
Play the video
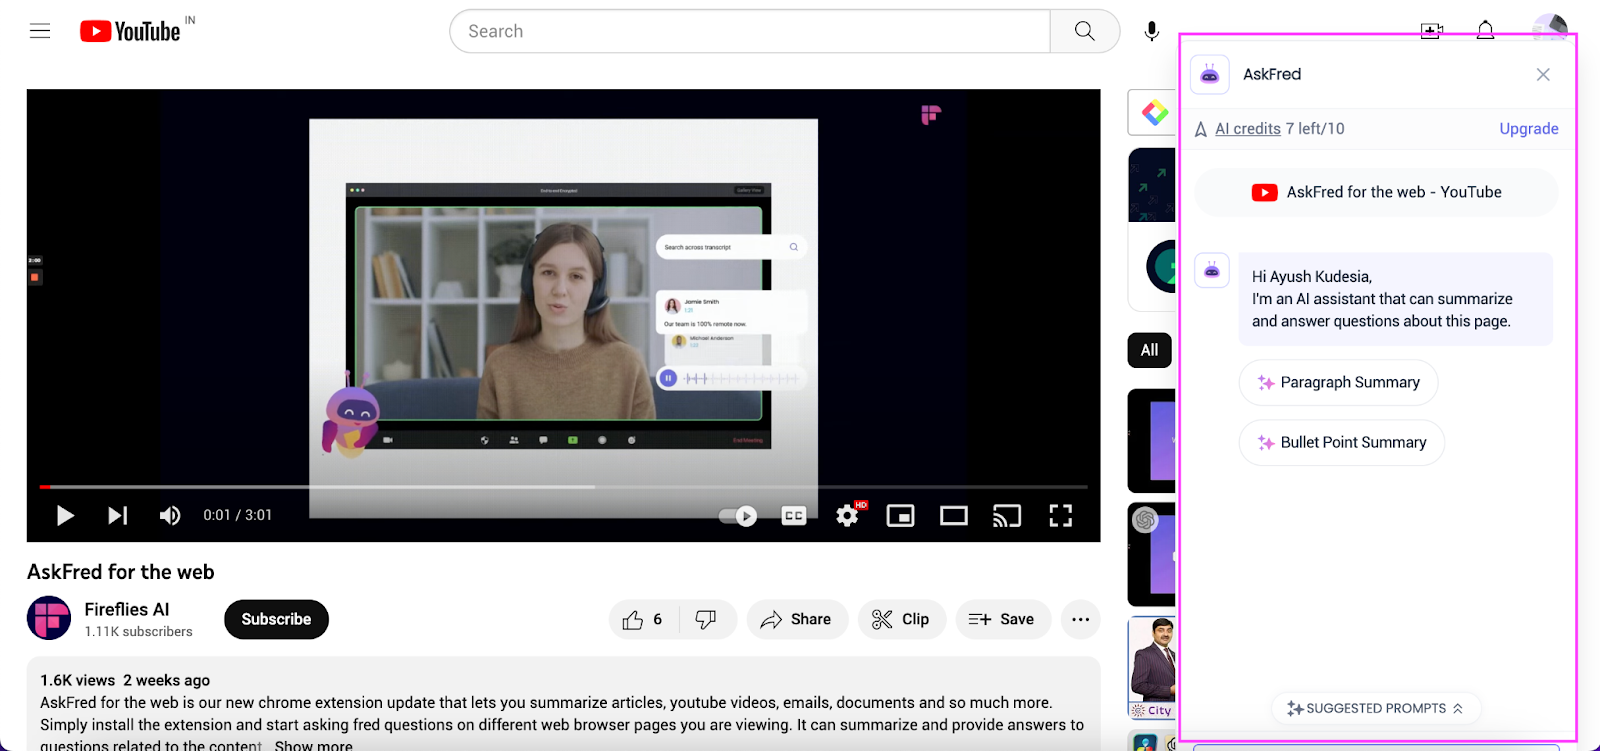(x=65, y=515)
